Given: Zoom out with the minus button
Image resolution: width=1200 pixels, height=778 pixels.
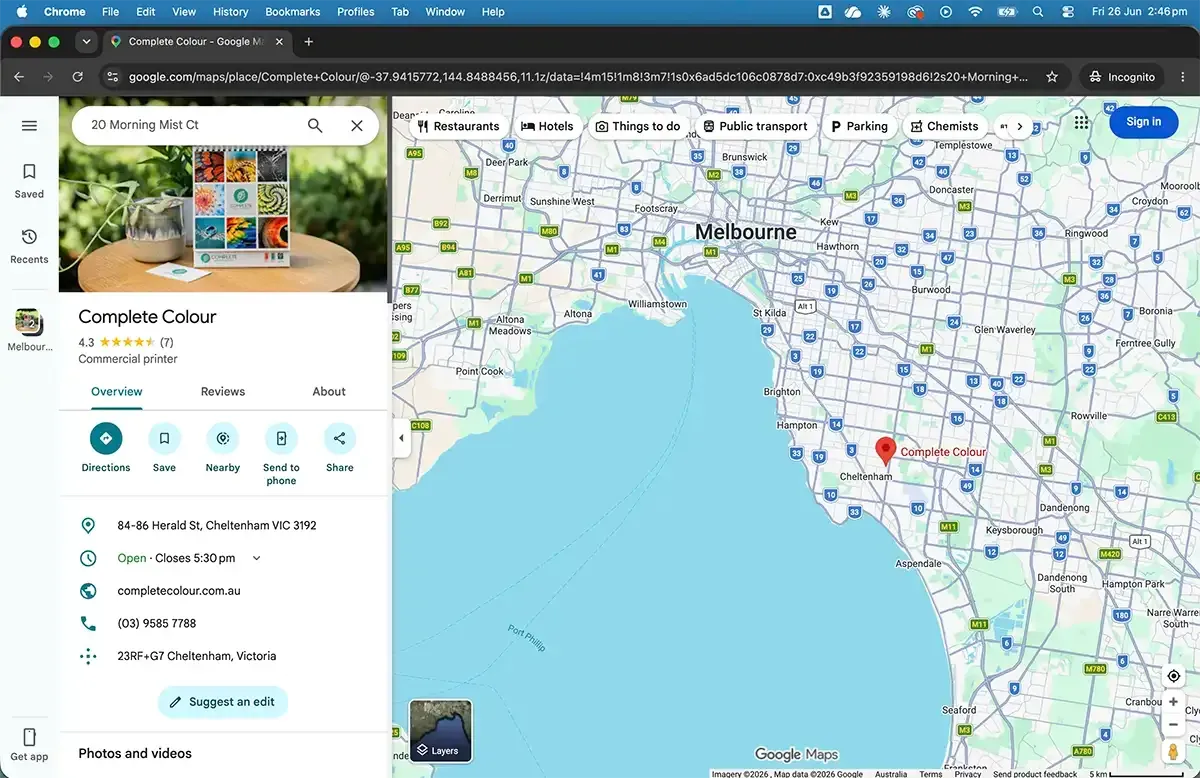Looking at the screenshot, I should pos(1174,725).
